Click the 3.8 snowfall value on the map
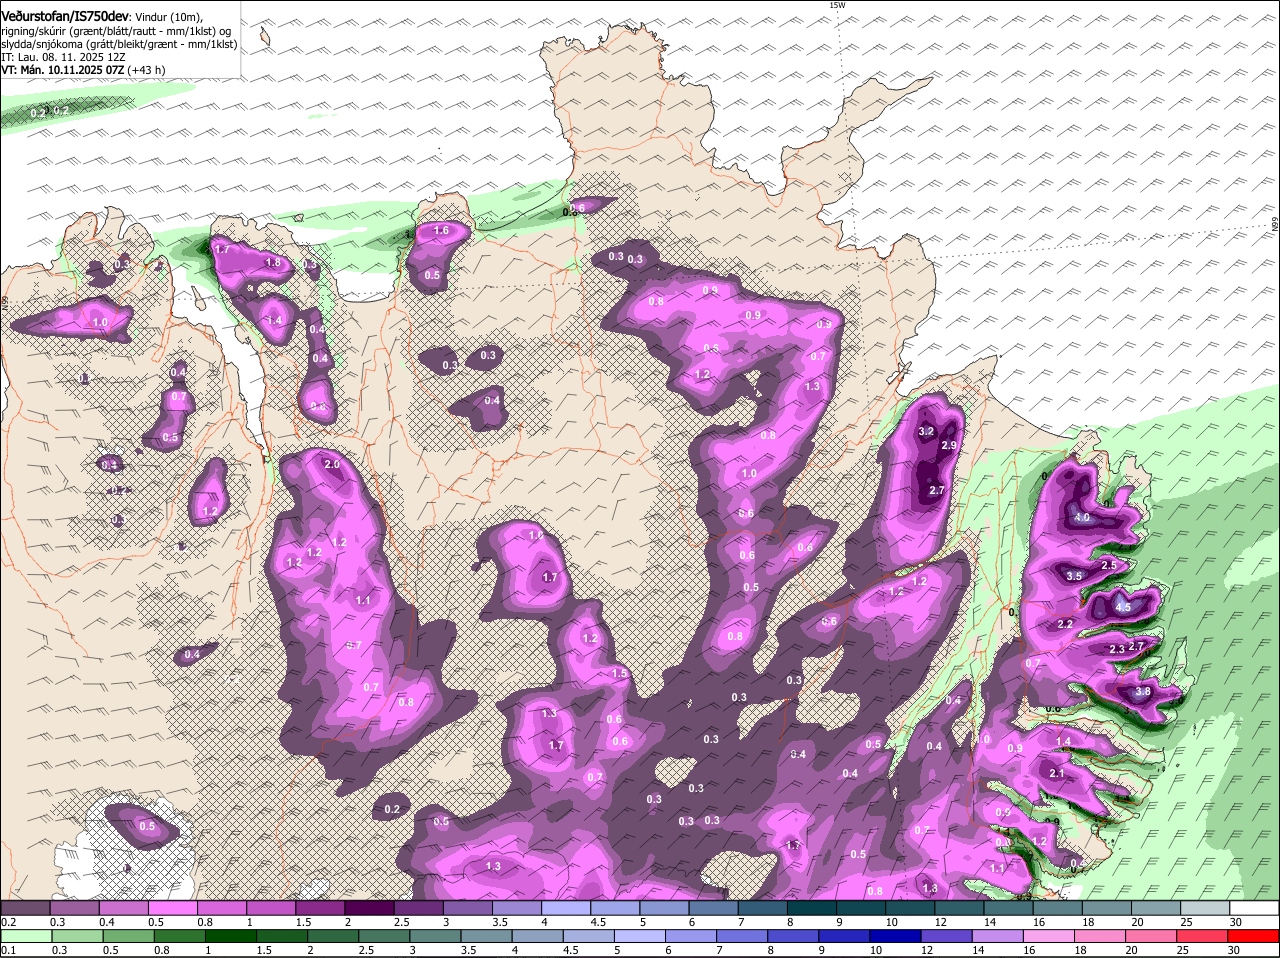Screen dimensions: 1280x958 pyautogui.click(x=1144, y=691)
